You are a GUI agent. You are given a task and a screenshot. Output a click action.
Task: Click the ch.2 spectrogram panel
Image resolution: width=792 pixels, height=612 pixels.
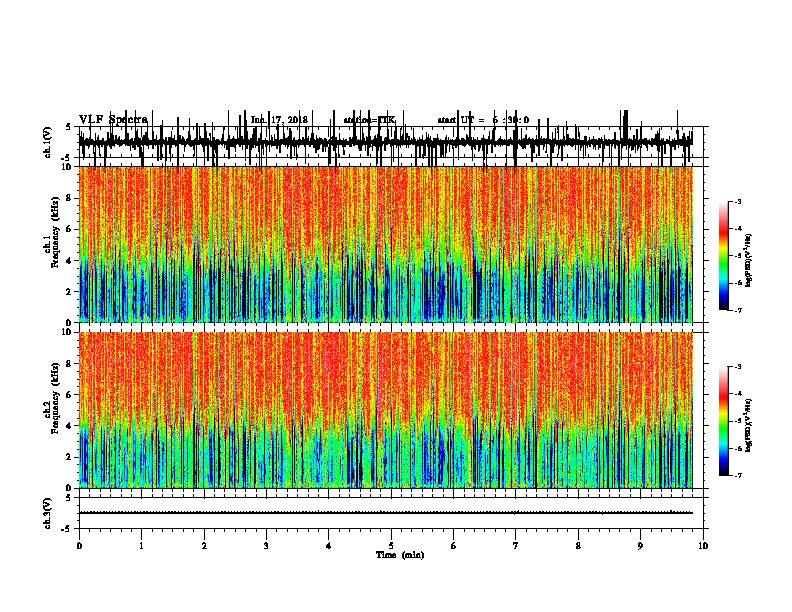tap(386, 410)
